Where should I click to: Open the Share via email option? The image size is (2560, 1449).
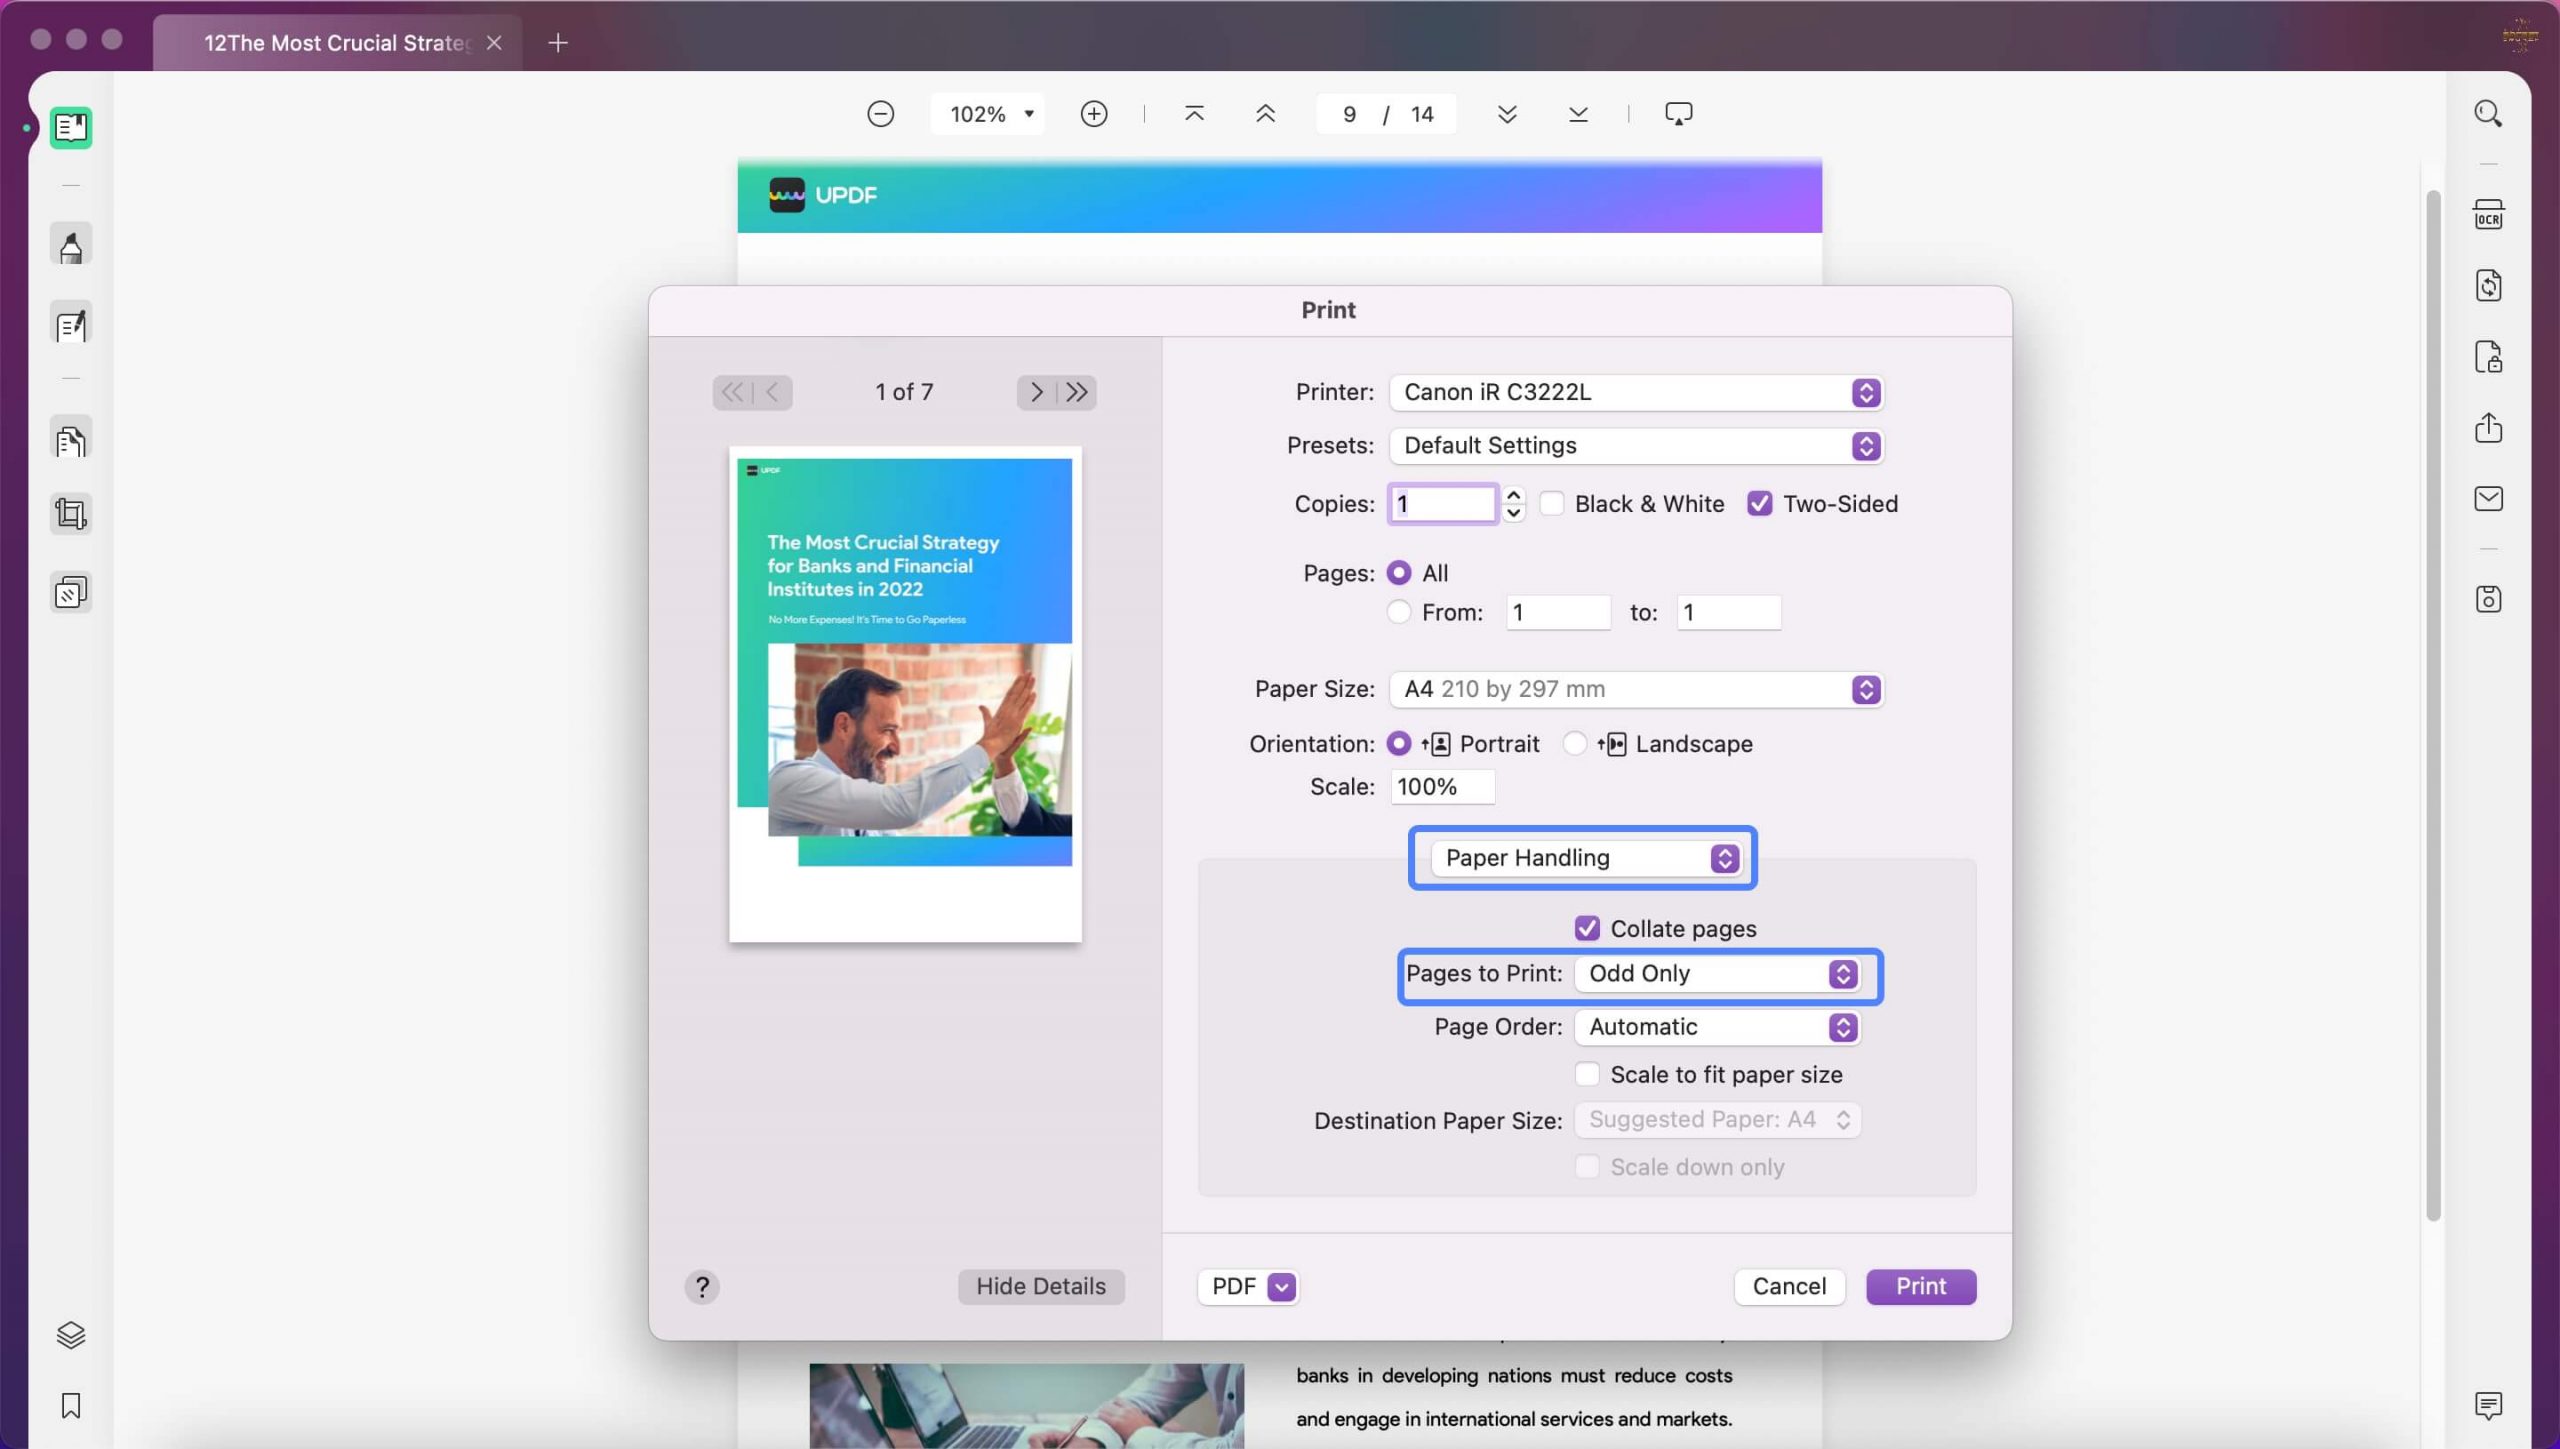click(x=2488, y=498)
